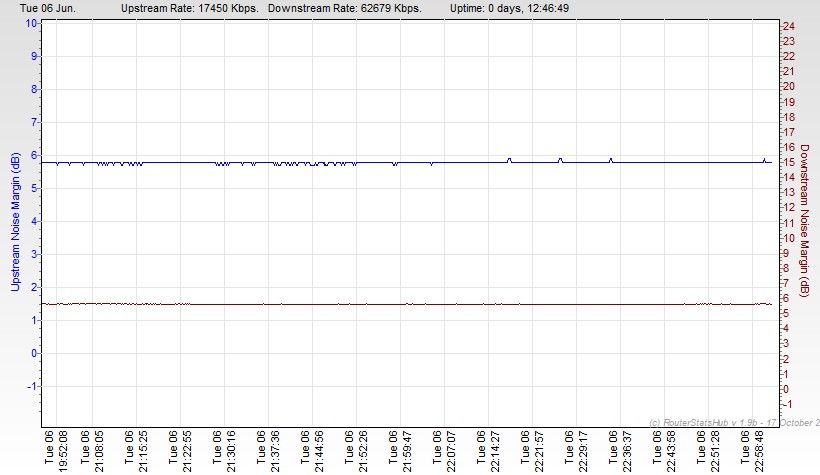Screen dimensions: 820x475
Task: Click the 24 tick on downstream axis
Action: coord(788,25)
